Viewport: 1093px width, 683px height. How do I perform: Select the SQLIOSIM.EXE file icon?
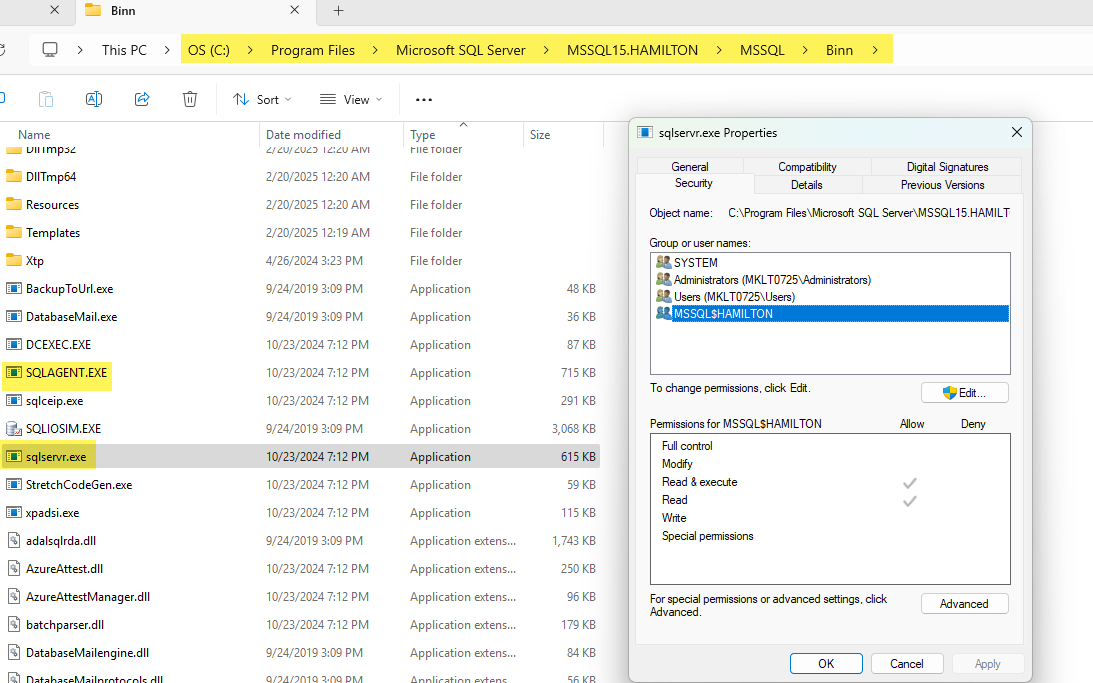pyautogui.click(x=14, y=429)
